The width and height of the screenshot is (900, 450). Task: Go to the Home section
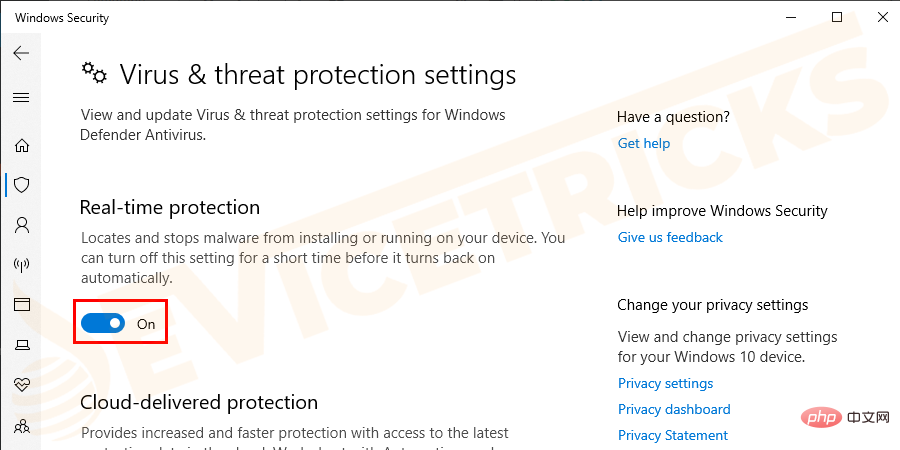pos(21,145)
